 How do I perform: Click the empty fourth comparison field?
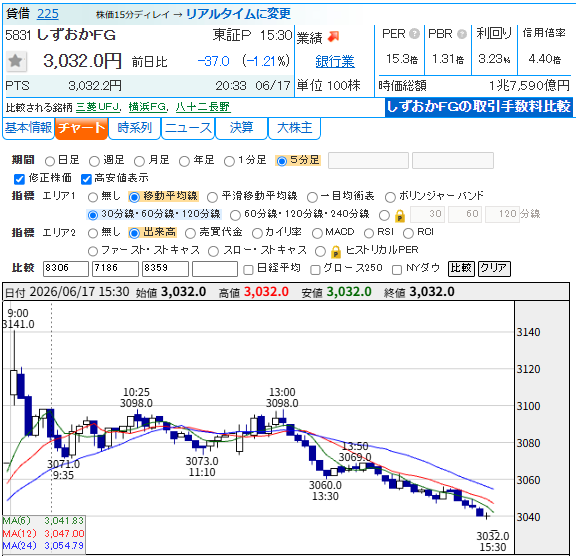(x=215, y=268)
